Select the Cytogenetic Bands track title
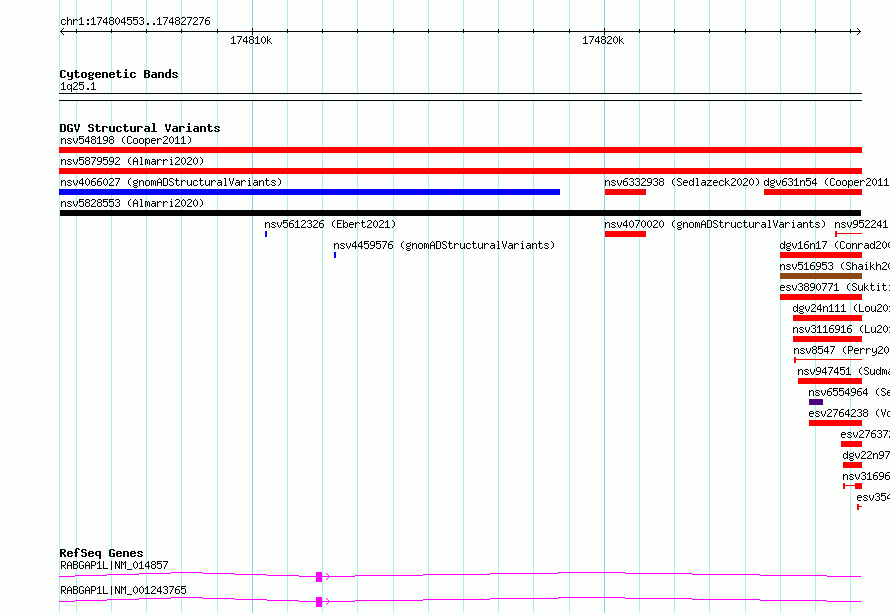Screen dimensions: 890x613 click(x=119, y=74)
